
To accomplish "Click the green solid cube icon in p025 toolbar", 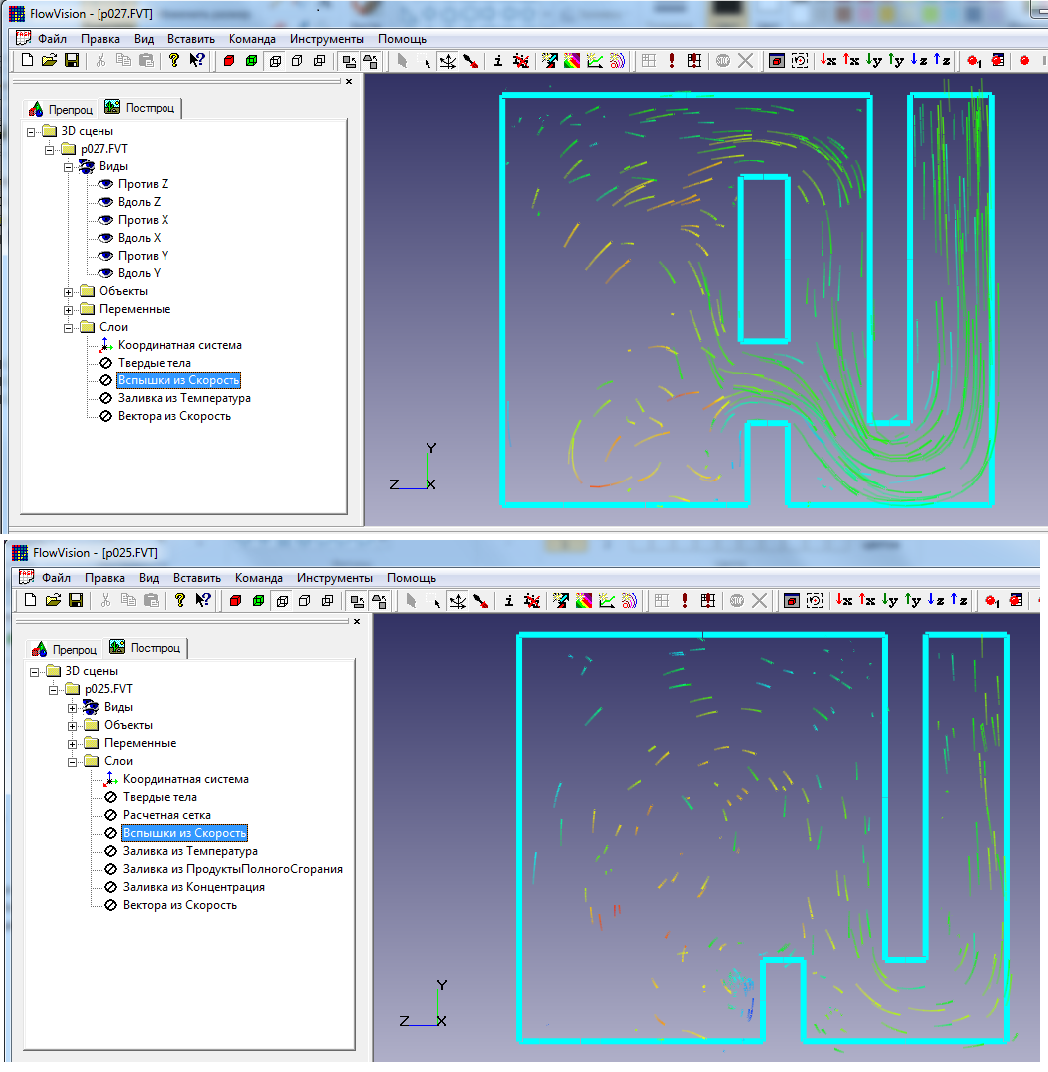I will (x=259, y=601).
